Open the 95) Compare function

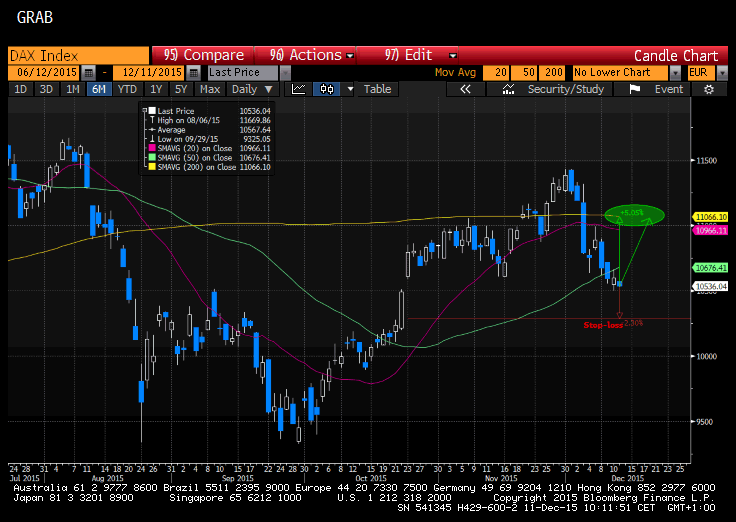[203, 55]
